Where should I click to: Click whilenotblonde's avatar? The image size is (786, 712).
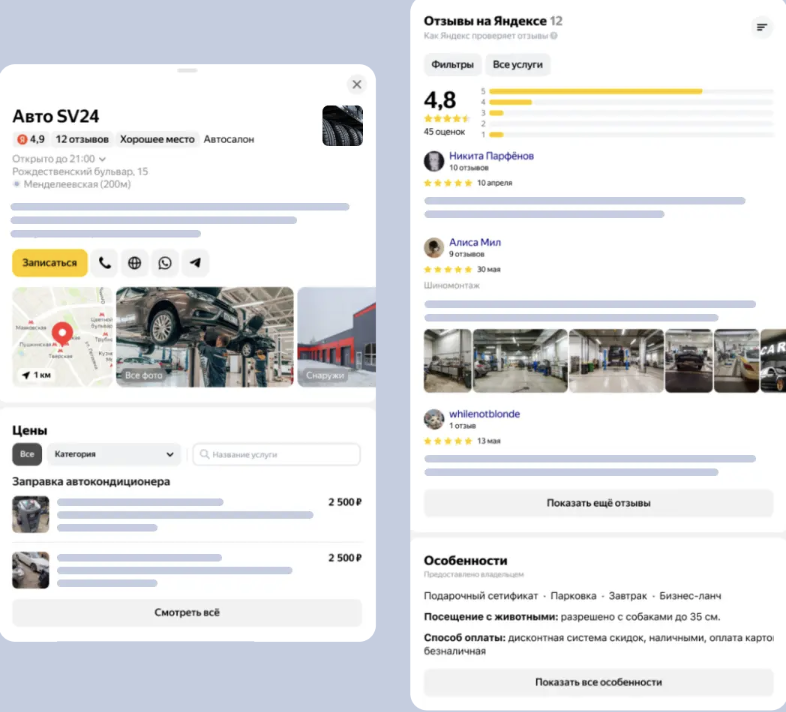click(x=434, y=419)
